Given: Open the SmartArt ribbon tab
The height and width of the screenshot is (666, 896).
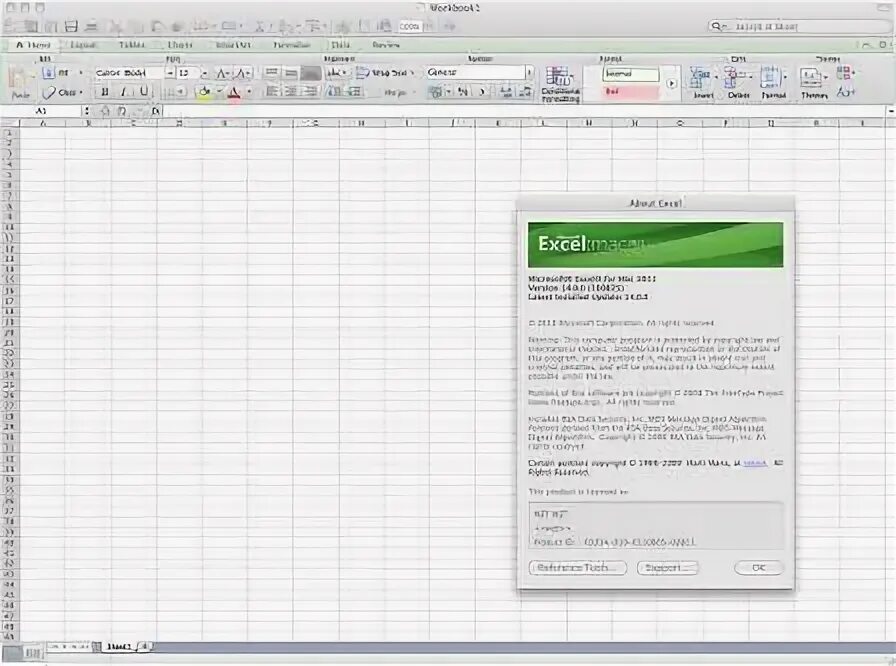Looking at the screenshot, I should pos(233,45).
